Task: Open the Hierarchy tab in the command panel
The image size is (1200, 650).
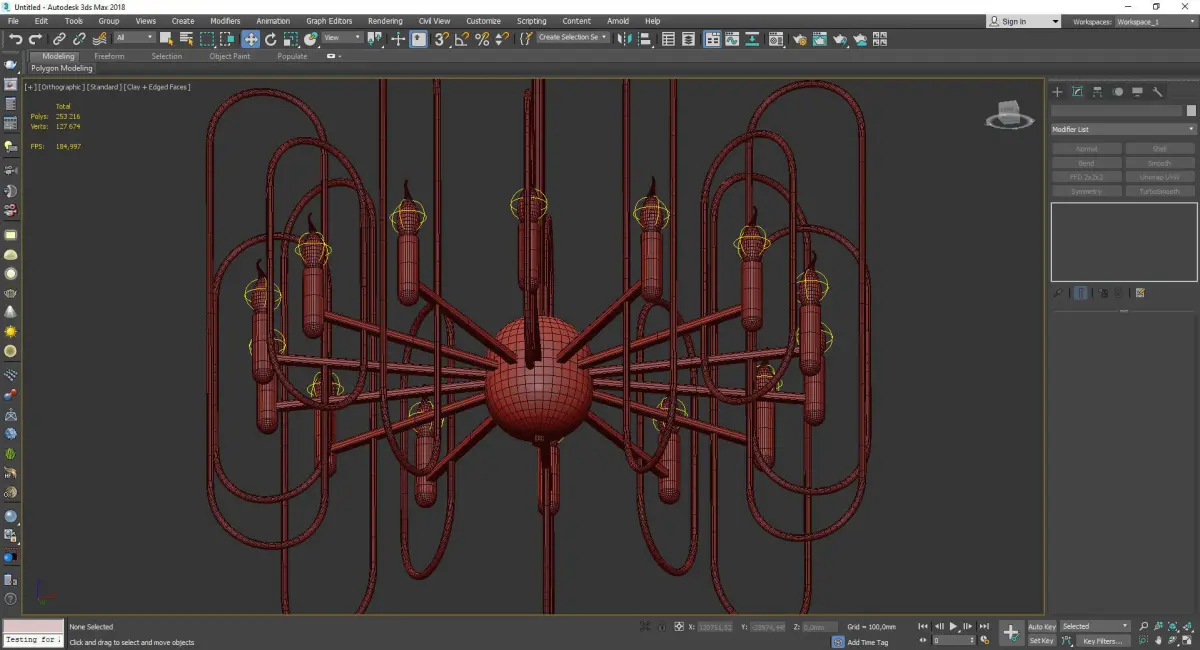Action: tap(1097, 92)
